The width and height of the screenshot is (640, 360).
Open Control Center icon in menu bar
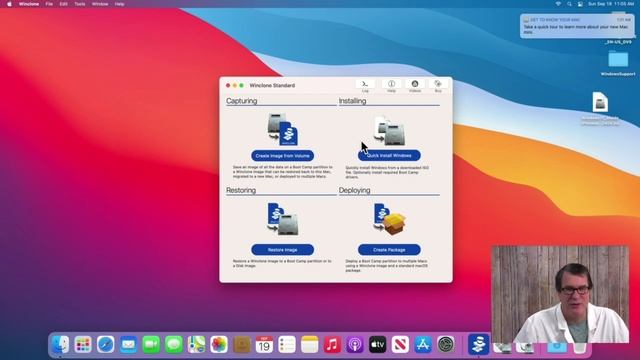580,4
